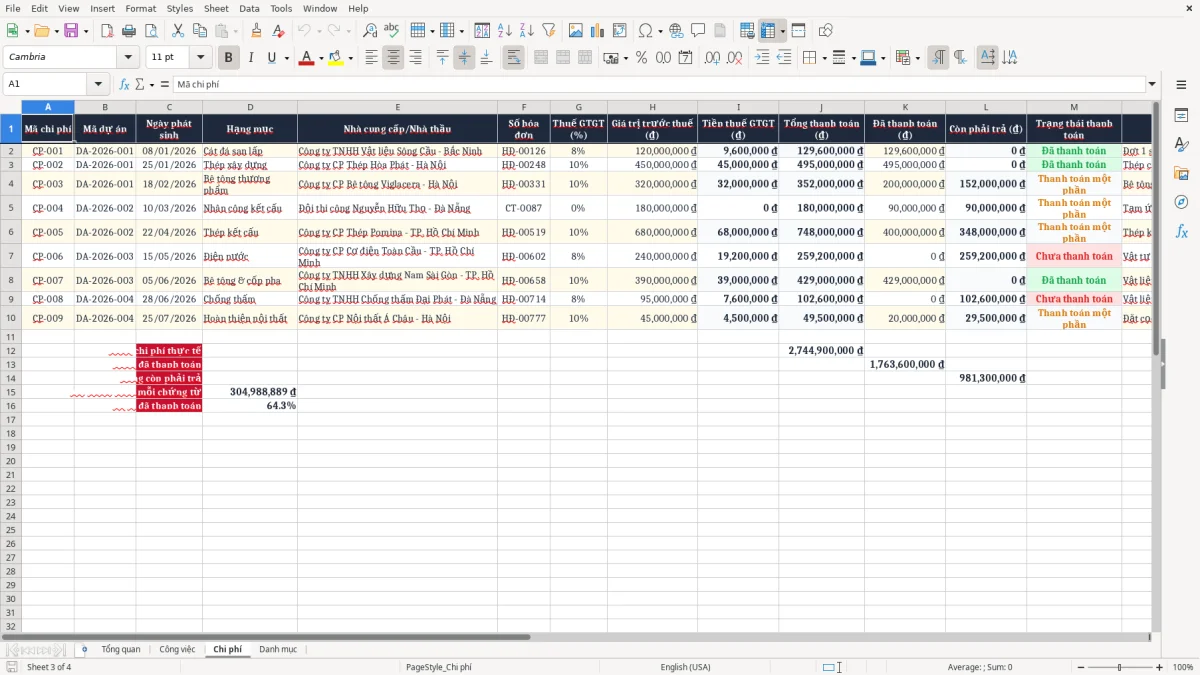Switch to the Danh mục sheet tab
Viewport: 1200px width, 675px height.
point(278,649)
